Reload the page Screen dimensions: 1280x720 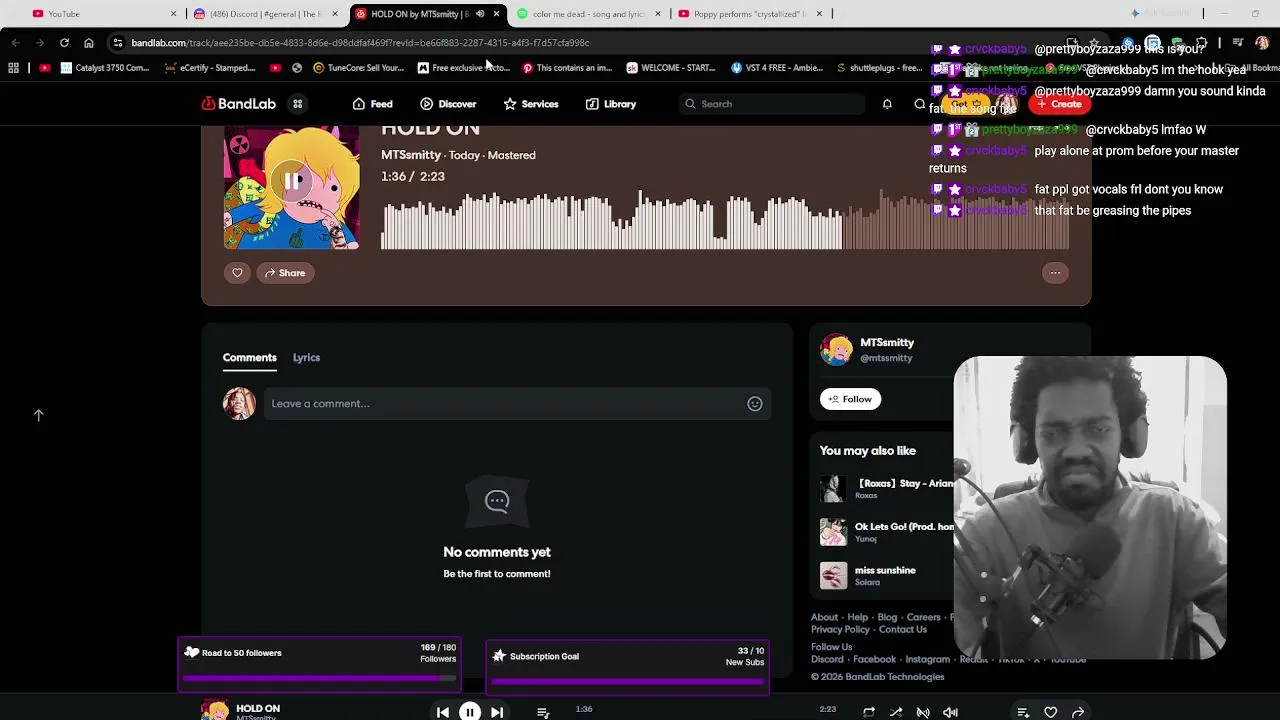pyautogui.click(x=64, y=43)
